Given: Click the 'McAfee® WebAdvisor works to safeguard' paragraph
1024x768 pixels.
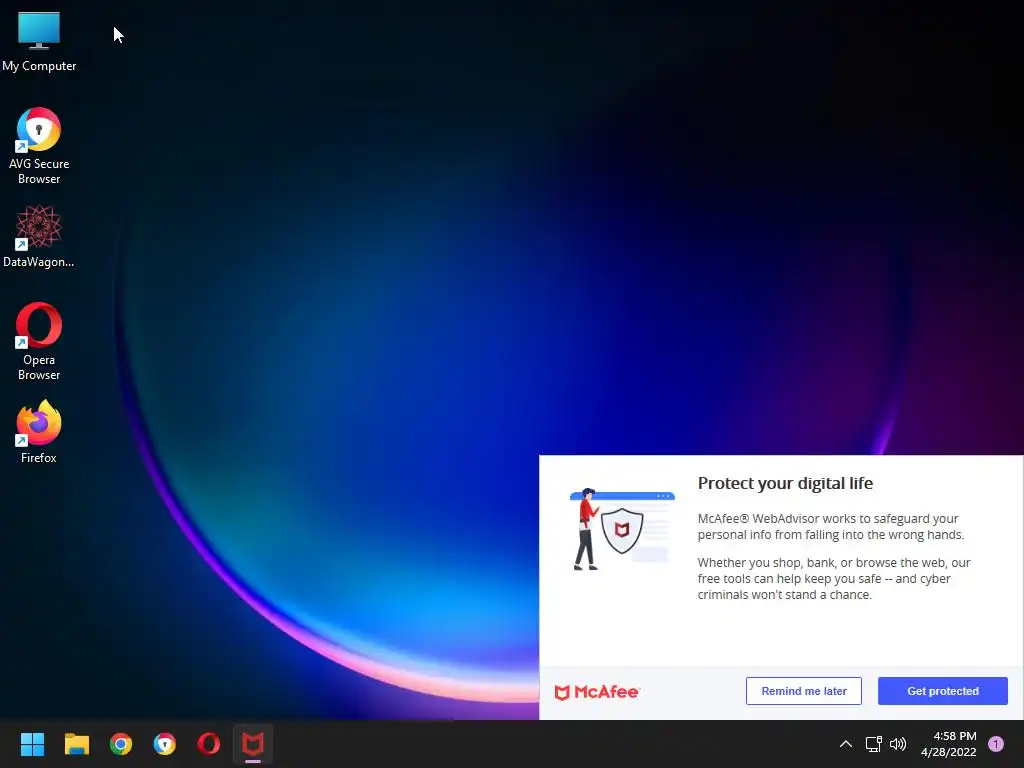Looking at the screenshot, I should [831, 526].
